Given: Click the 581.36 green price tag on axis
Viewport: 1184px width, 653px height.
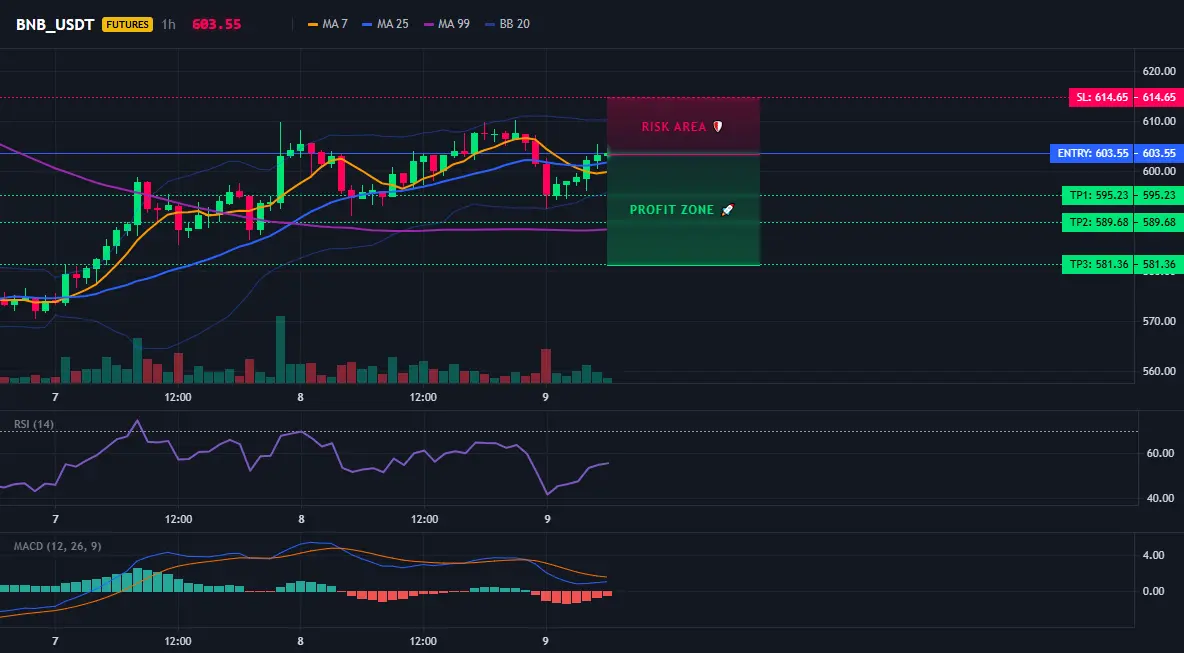Looking at the screenshot, I should click(1159, 264).
